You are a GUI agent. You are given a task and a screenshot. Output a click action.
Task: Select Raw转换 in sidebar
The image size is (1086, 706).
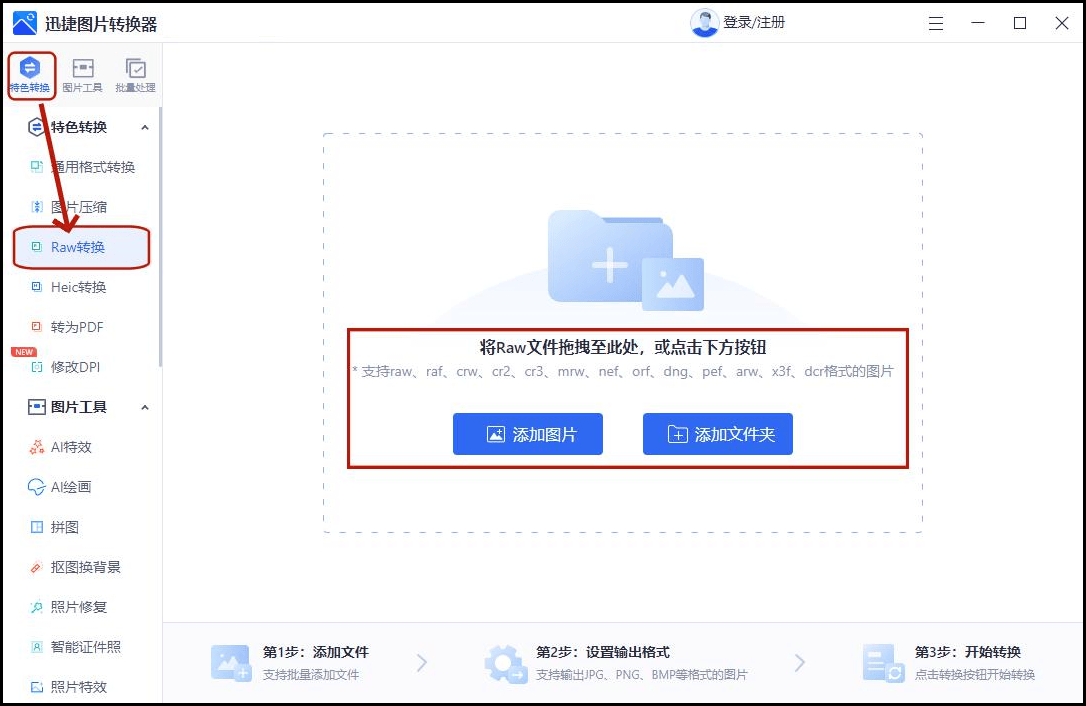click(82, 247)
